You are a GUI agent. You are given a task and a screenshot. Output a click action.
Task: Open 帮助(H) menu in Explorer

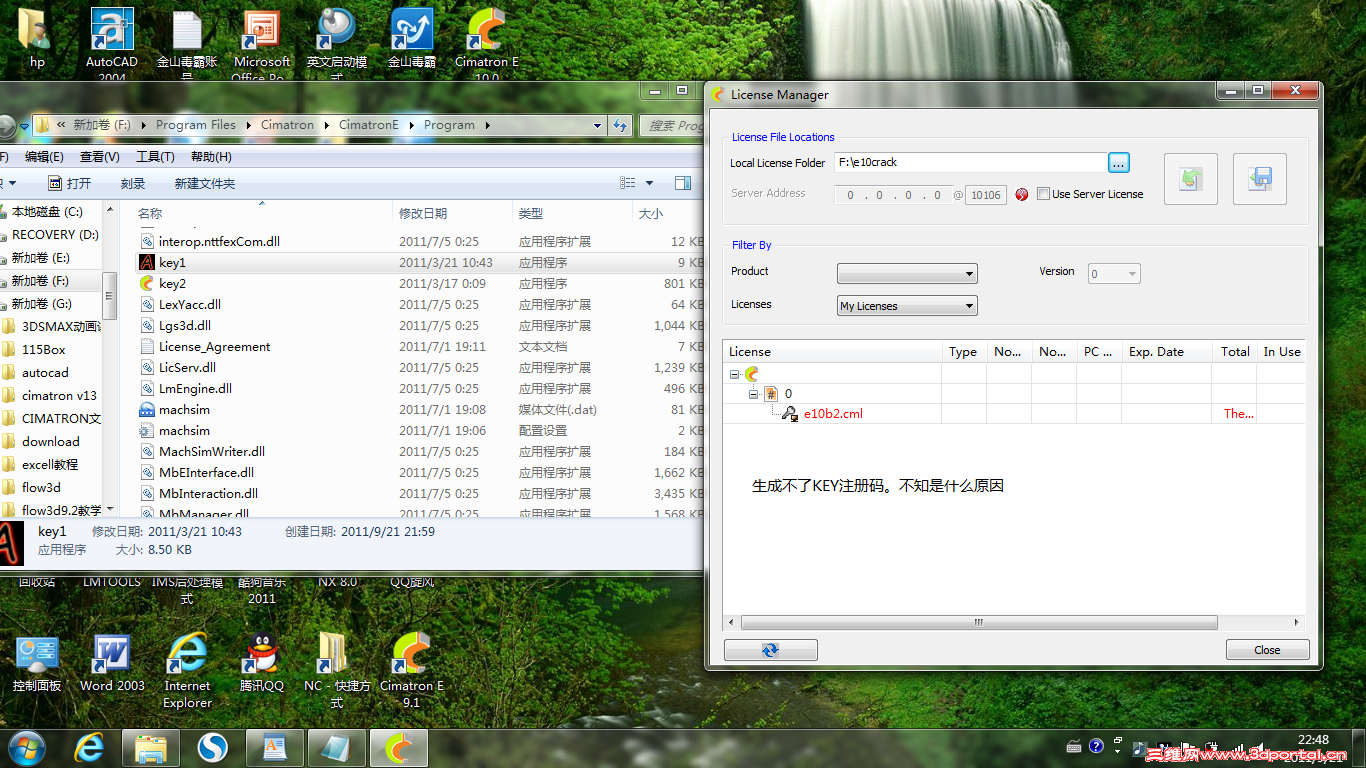211,157
